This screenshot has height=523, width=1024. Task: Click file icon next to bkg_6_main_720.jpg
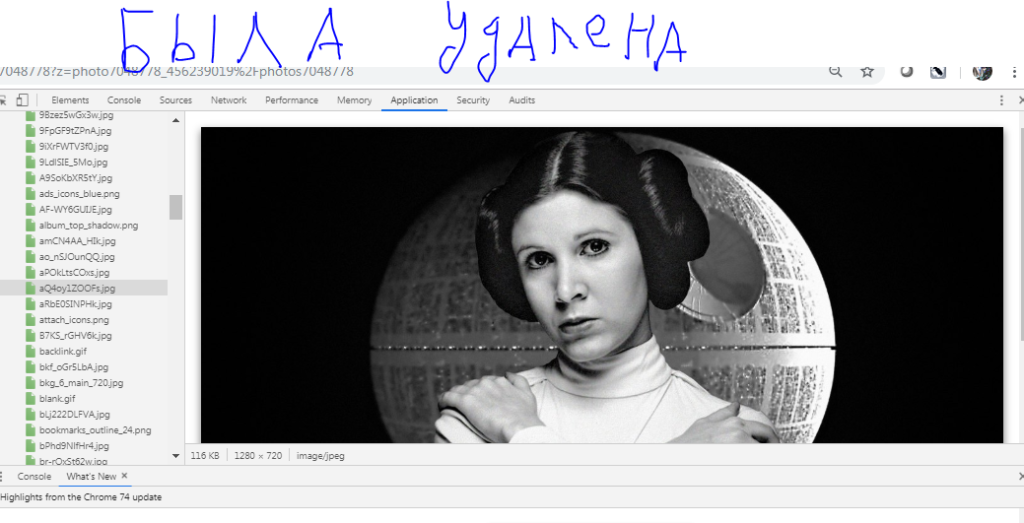(x=29, y=383)
